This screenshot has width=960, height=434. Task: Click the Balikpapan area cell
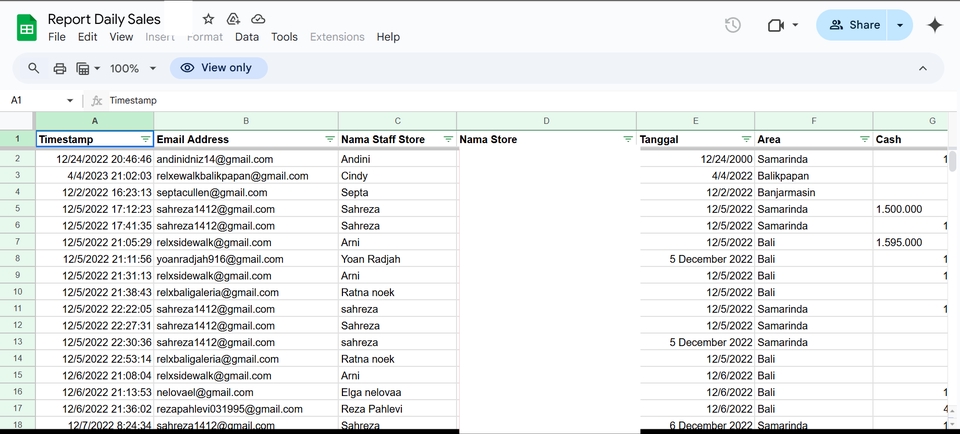coord(814,176)
